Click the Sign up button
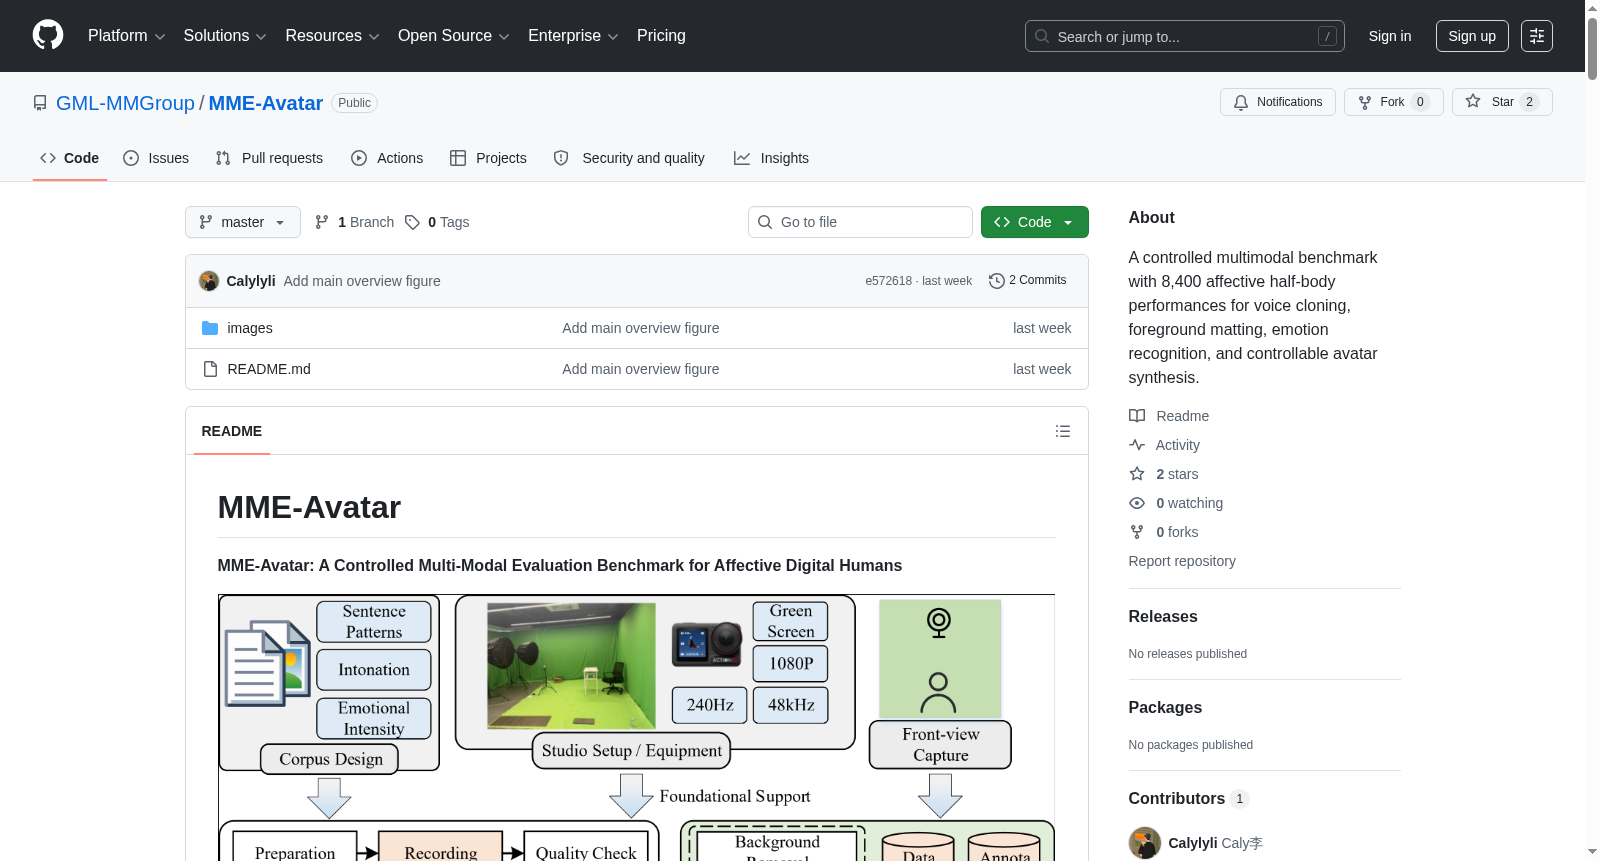Screen dimensions: 1600x861 (1472, 36)
